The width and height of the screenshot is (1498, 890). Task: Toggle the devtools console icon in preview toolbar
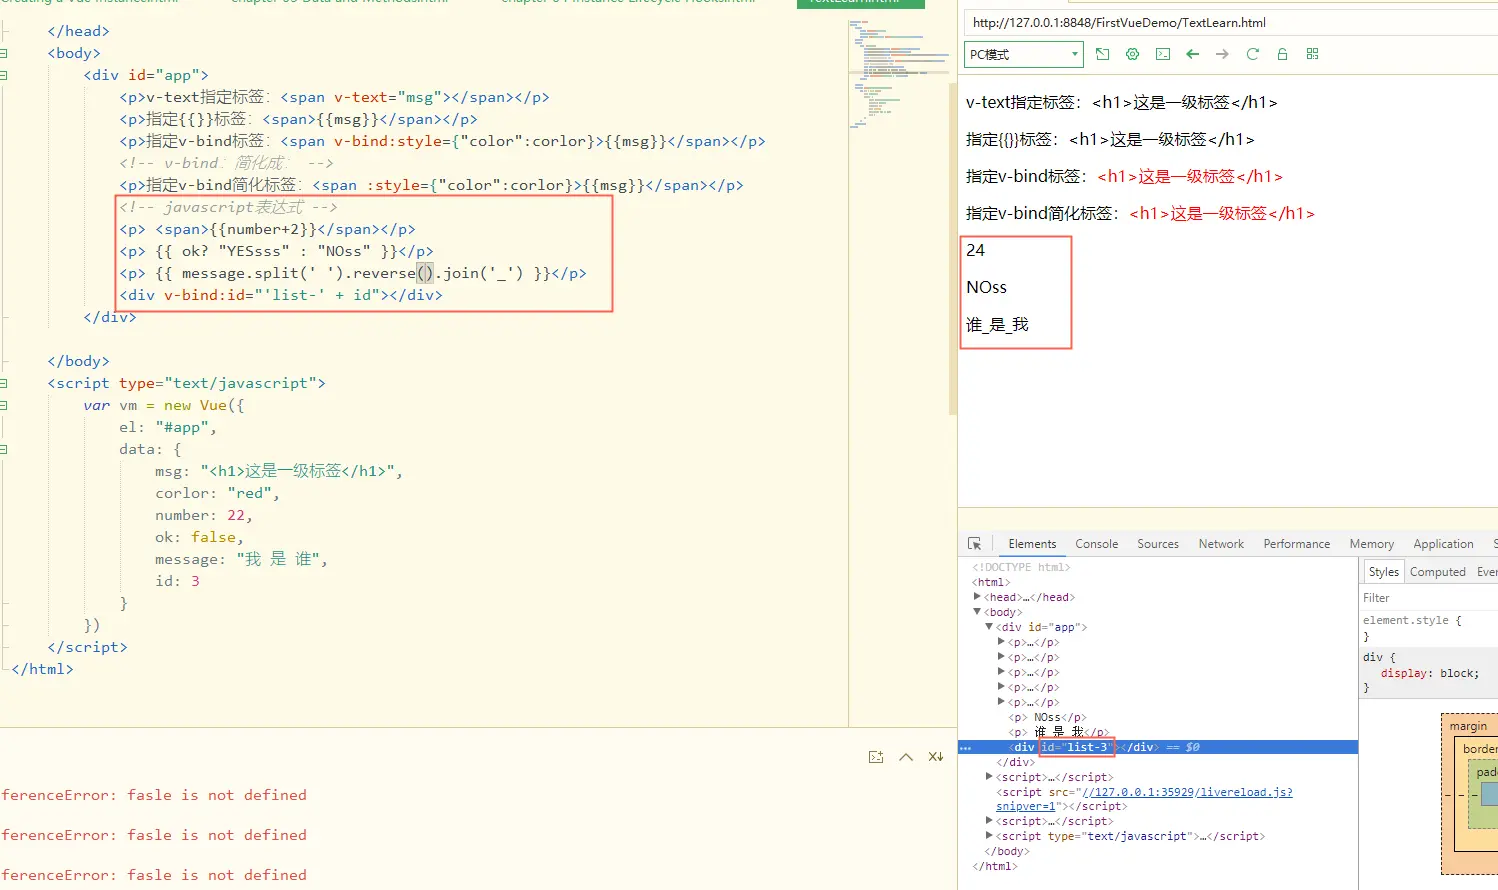coord(1163,54)
